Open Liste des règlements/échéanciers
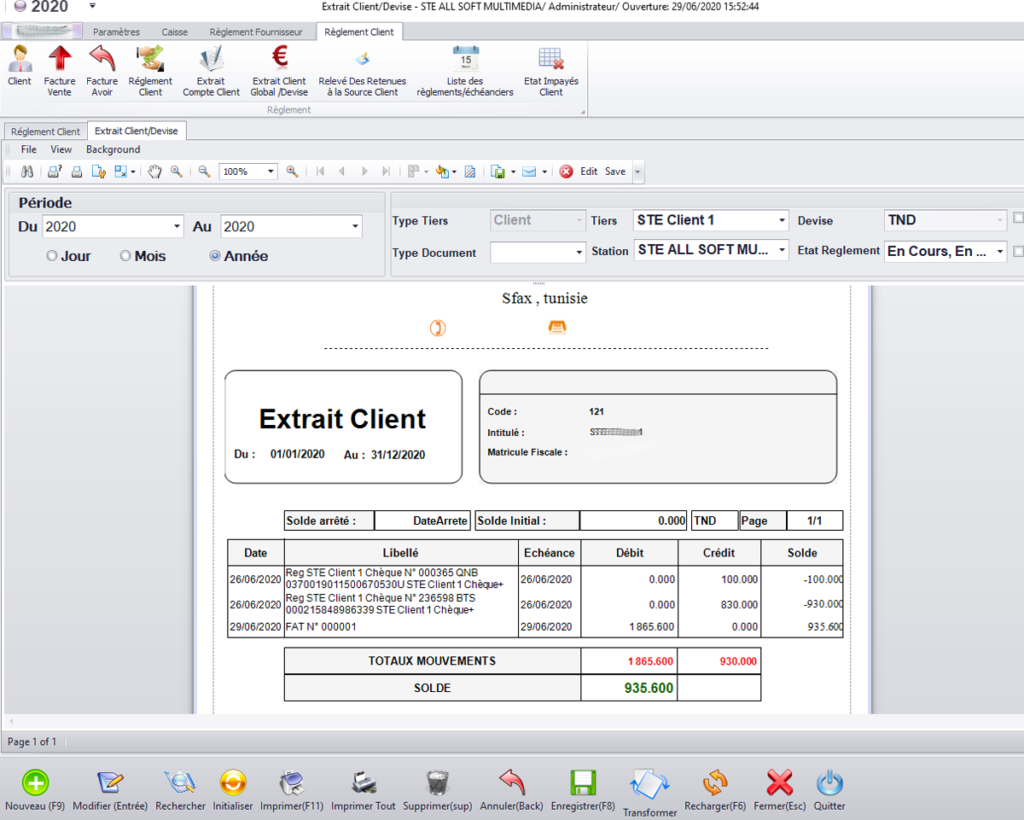Screen dimensions: 1024x820 [x=465, y=71]
